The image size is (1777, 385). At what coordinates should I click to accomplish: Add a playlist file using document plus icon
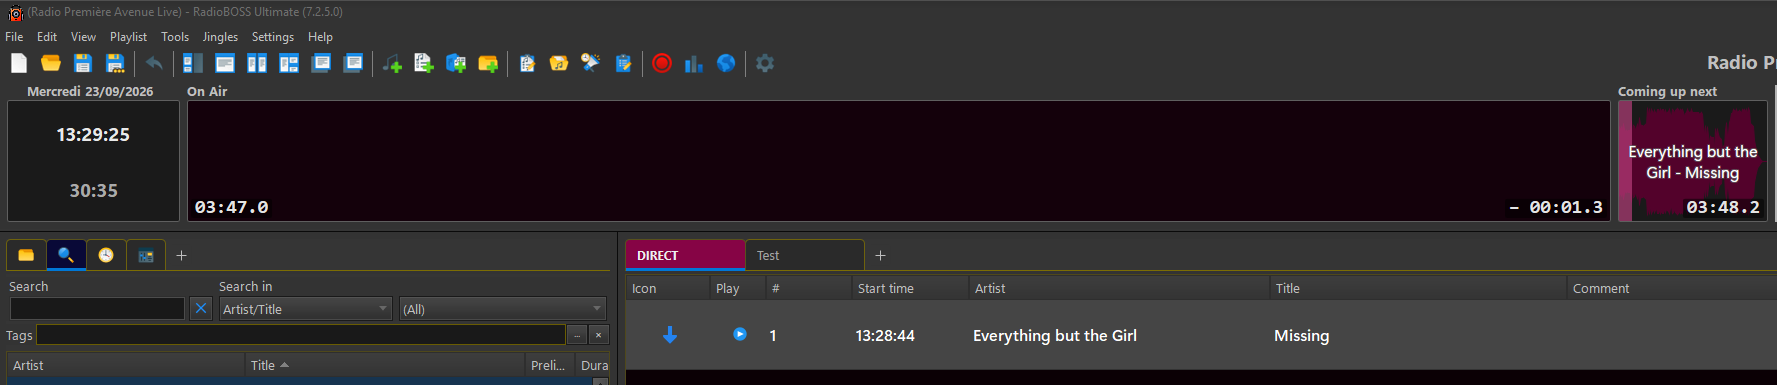(424, 63)
